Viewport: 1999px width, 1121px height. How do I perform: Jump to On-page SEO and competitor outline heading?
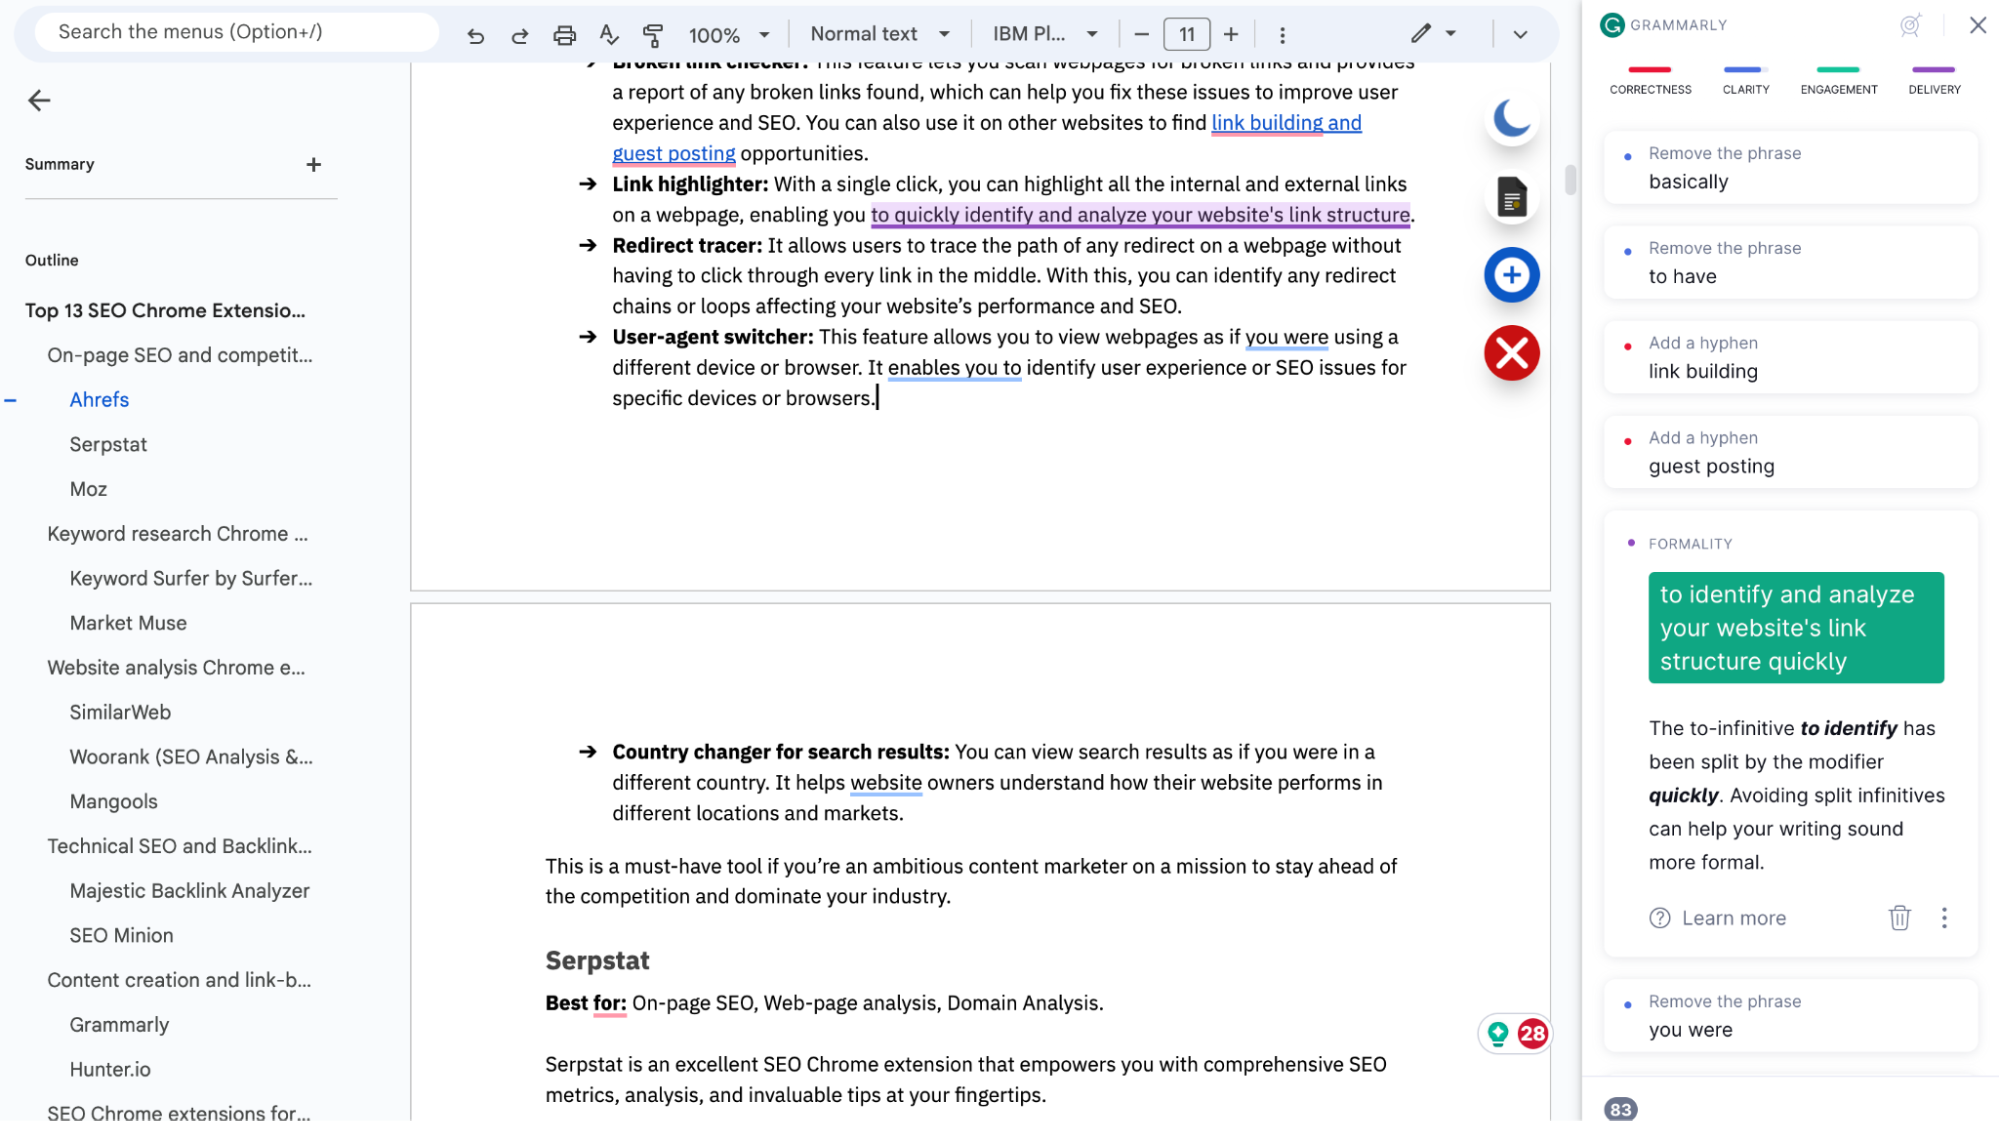pos(180,355)
